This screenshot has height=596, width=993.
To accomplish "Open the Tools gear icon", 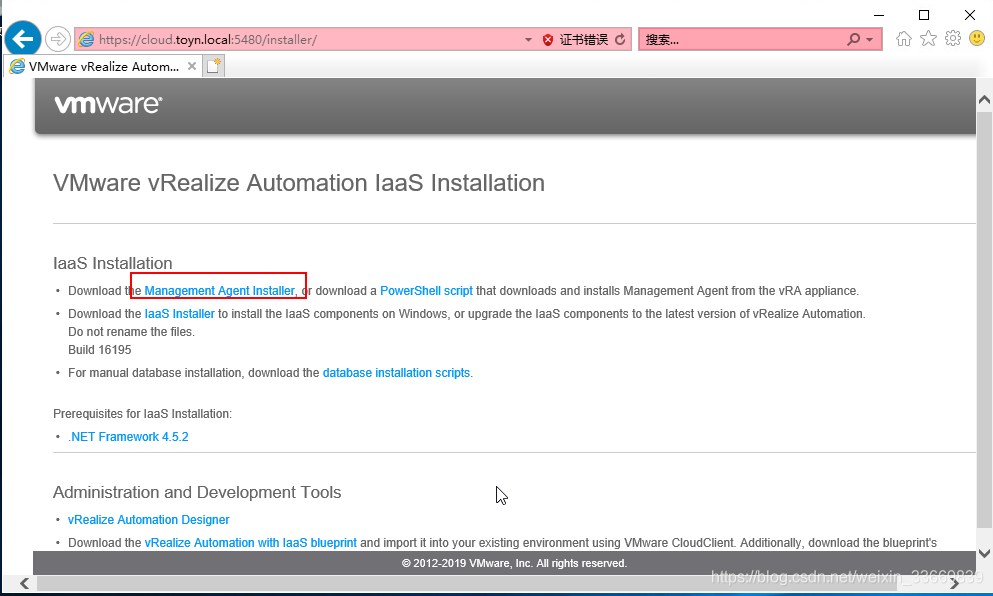I will 952,39.
